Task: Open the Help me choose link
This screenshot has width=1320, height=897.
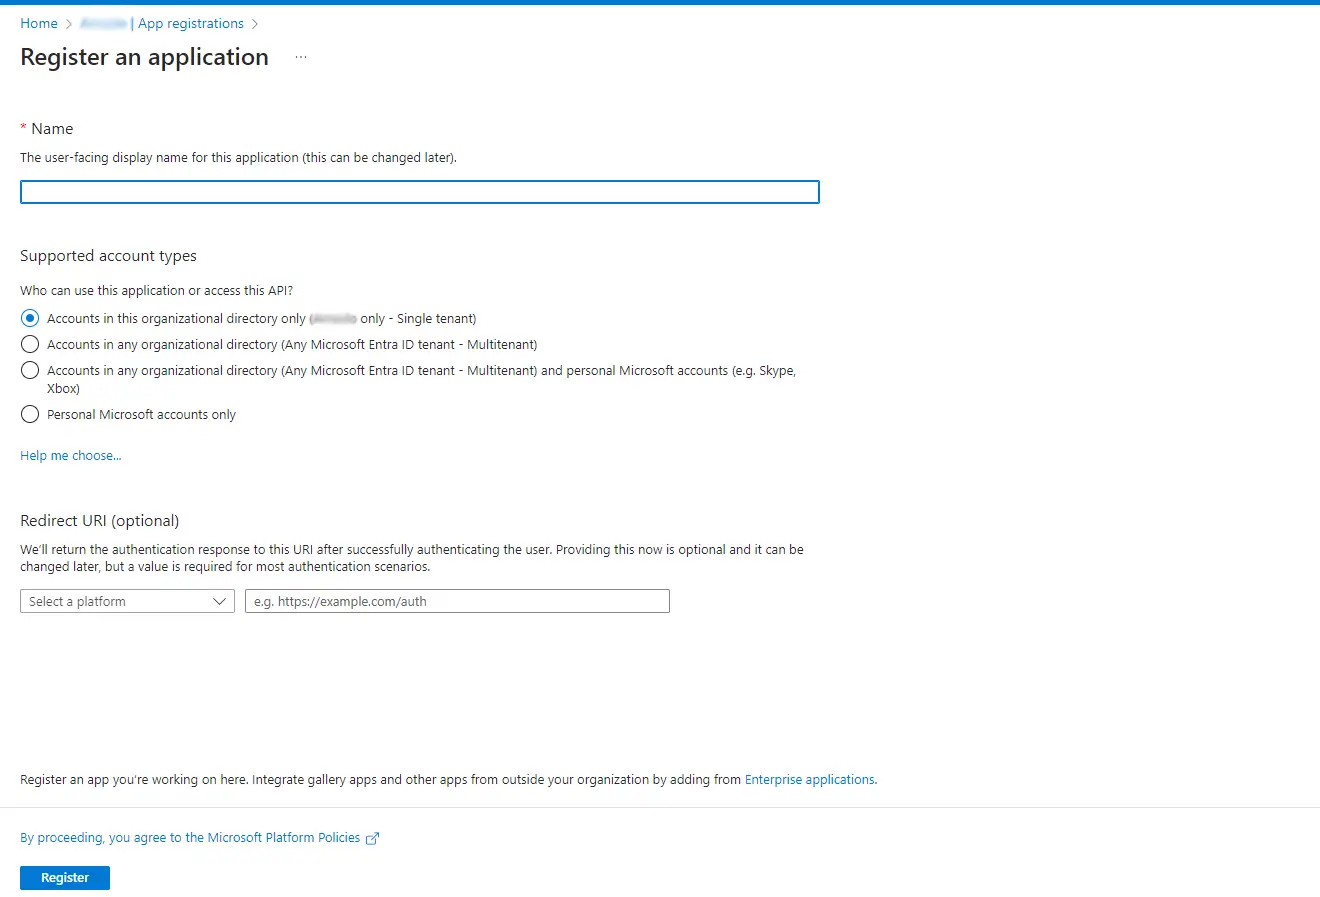Action: click(x=70, y=455)
